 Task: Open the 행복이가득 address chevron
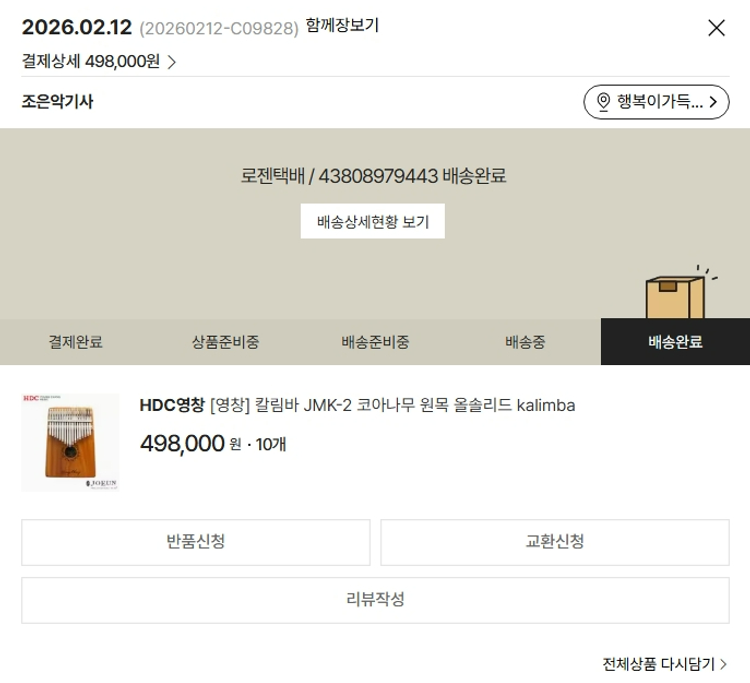[x=713, y=101]
